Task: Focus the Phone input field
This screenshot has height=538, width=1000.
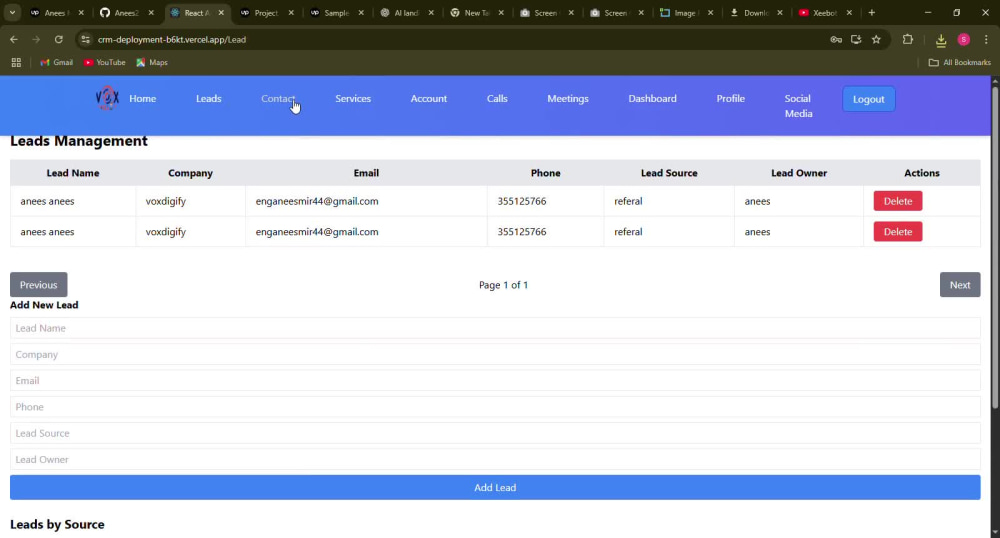Action: [495, 407]
